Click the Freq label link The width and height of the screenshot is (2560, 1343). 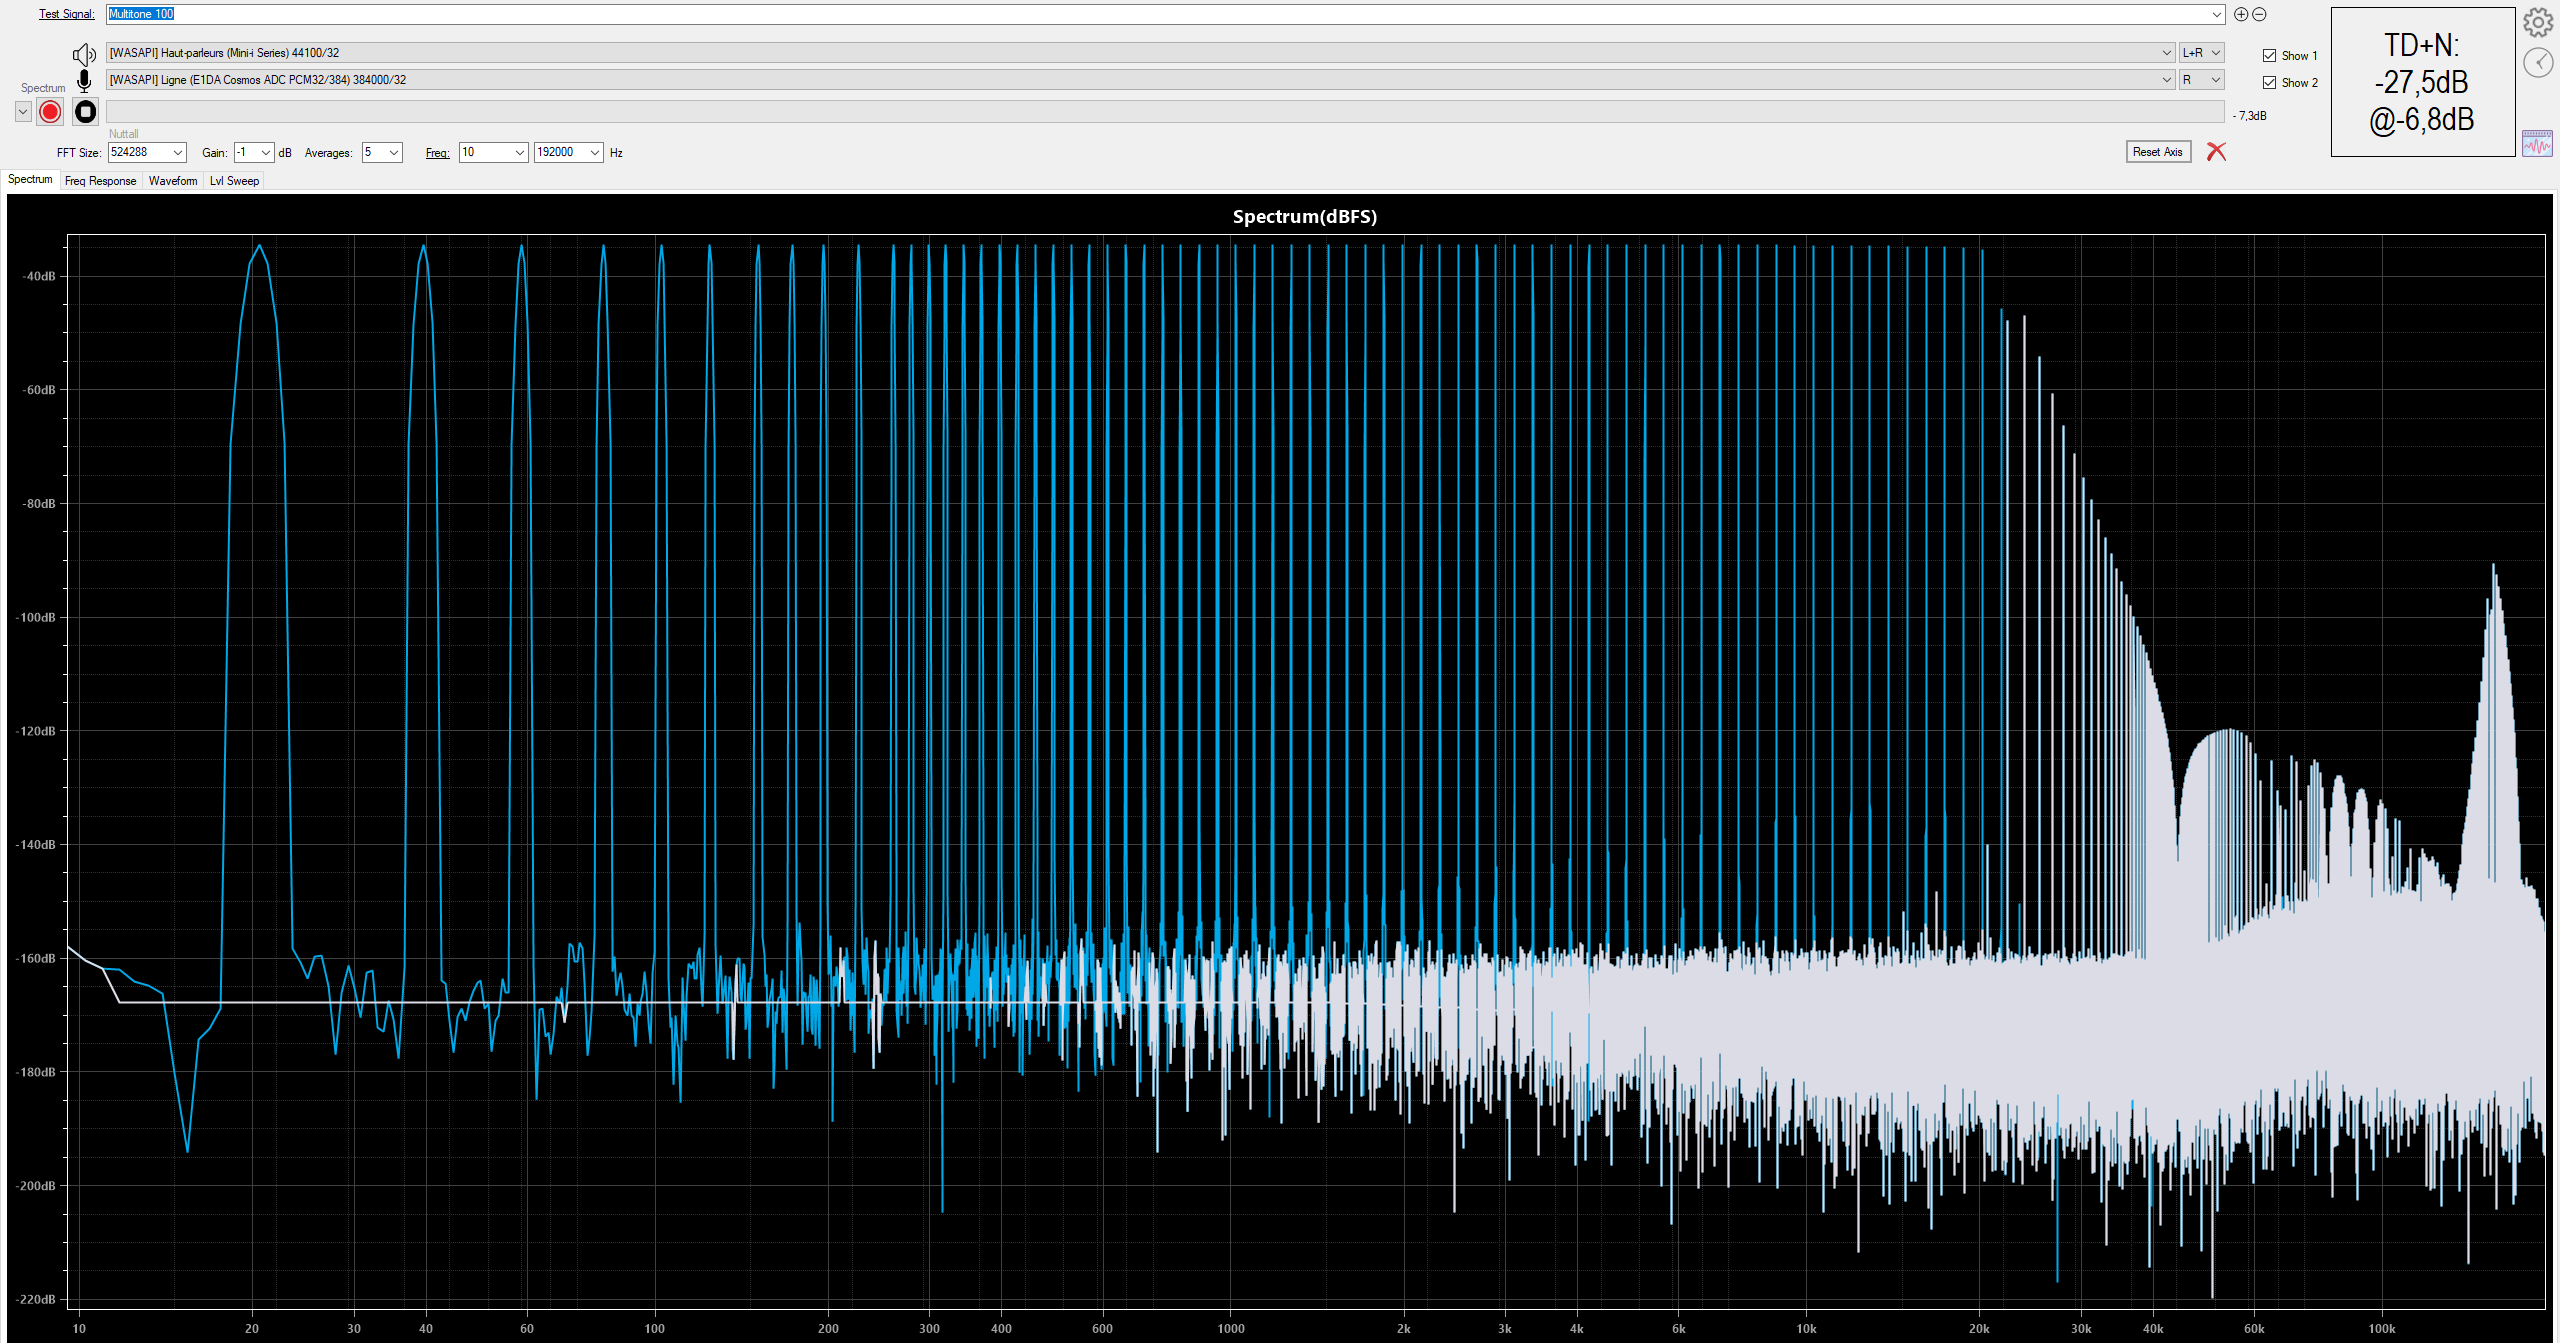pos(437,153)
